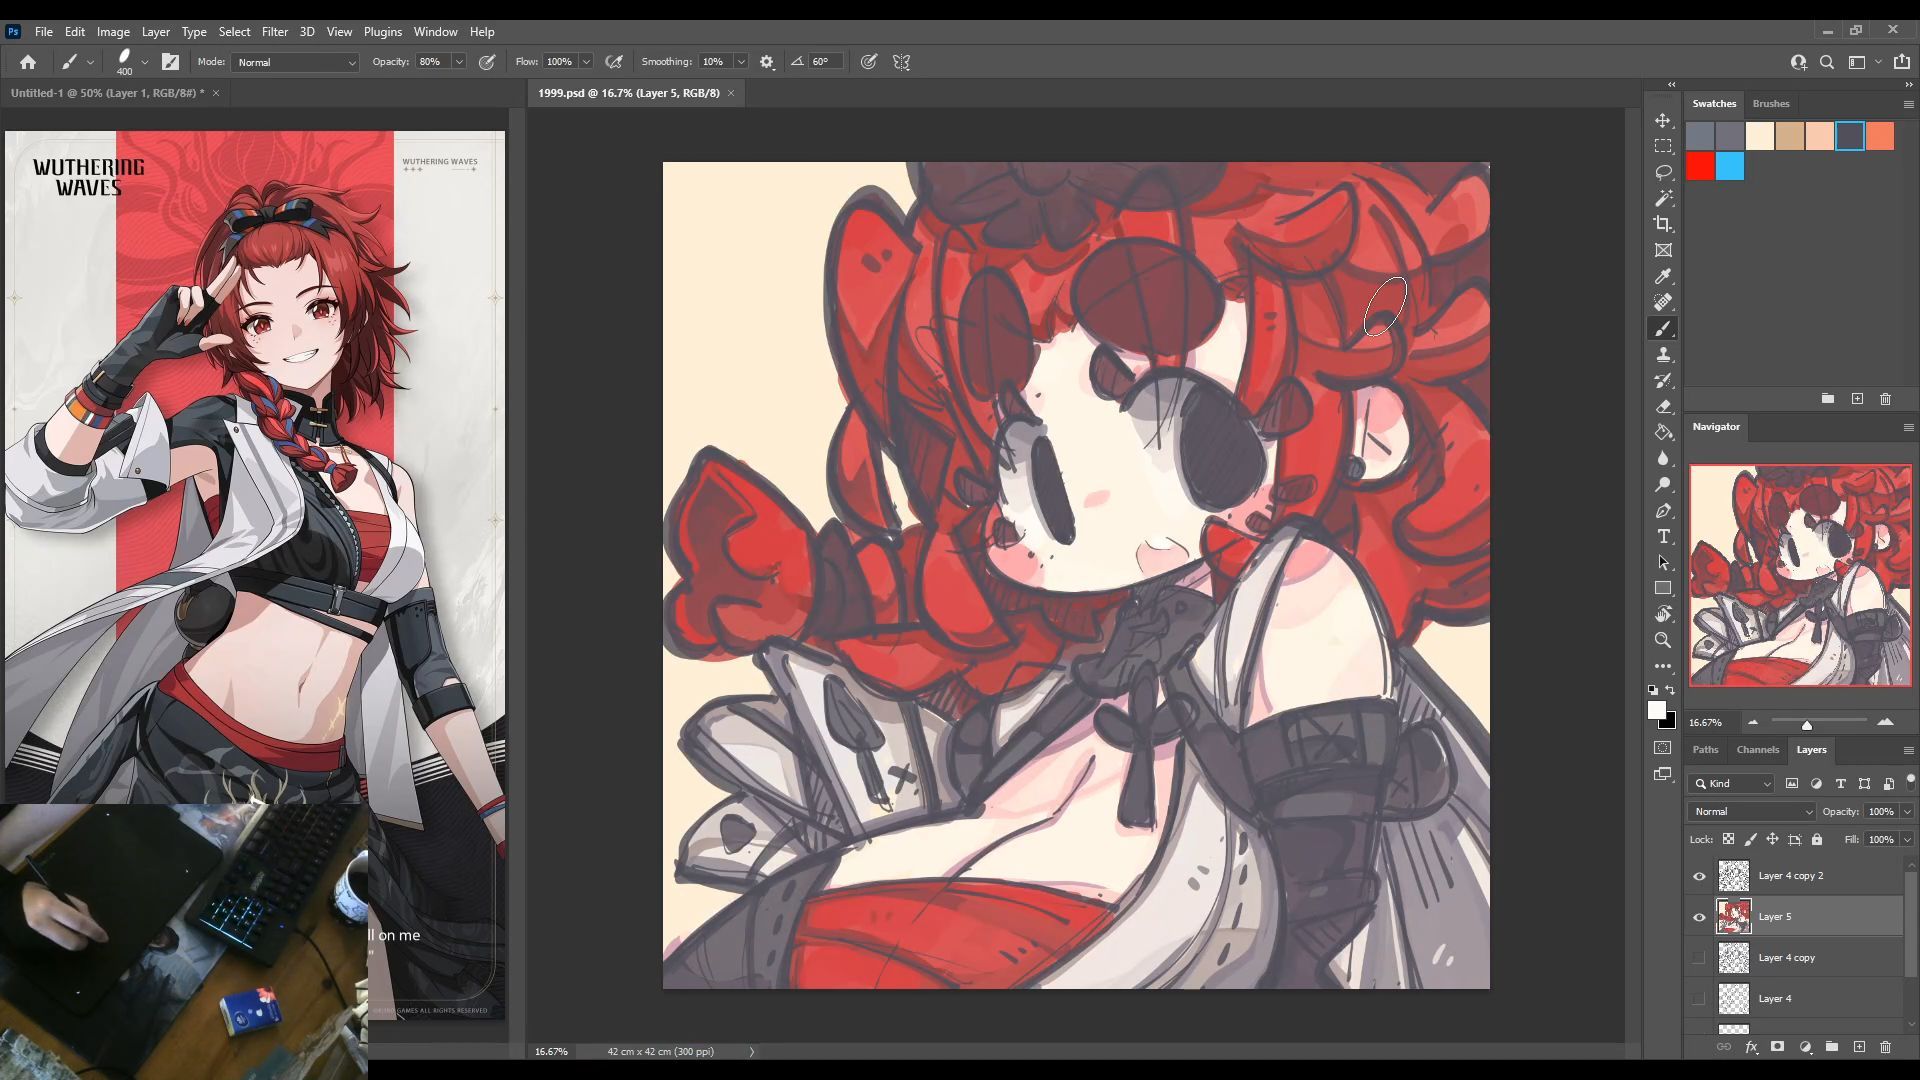Select the Paint Bucket tool
This screenshot has height=1080, width=1920.
(1663, 432)
